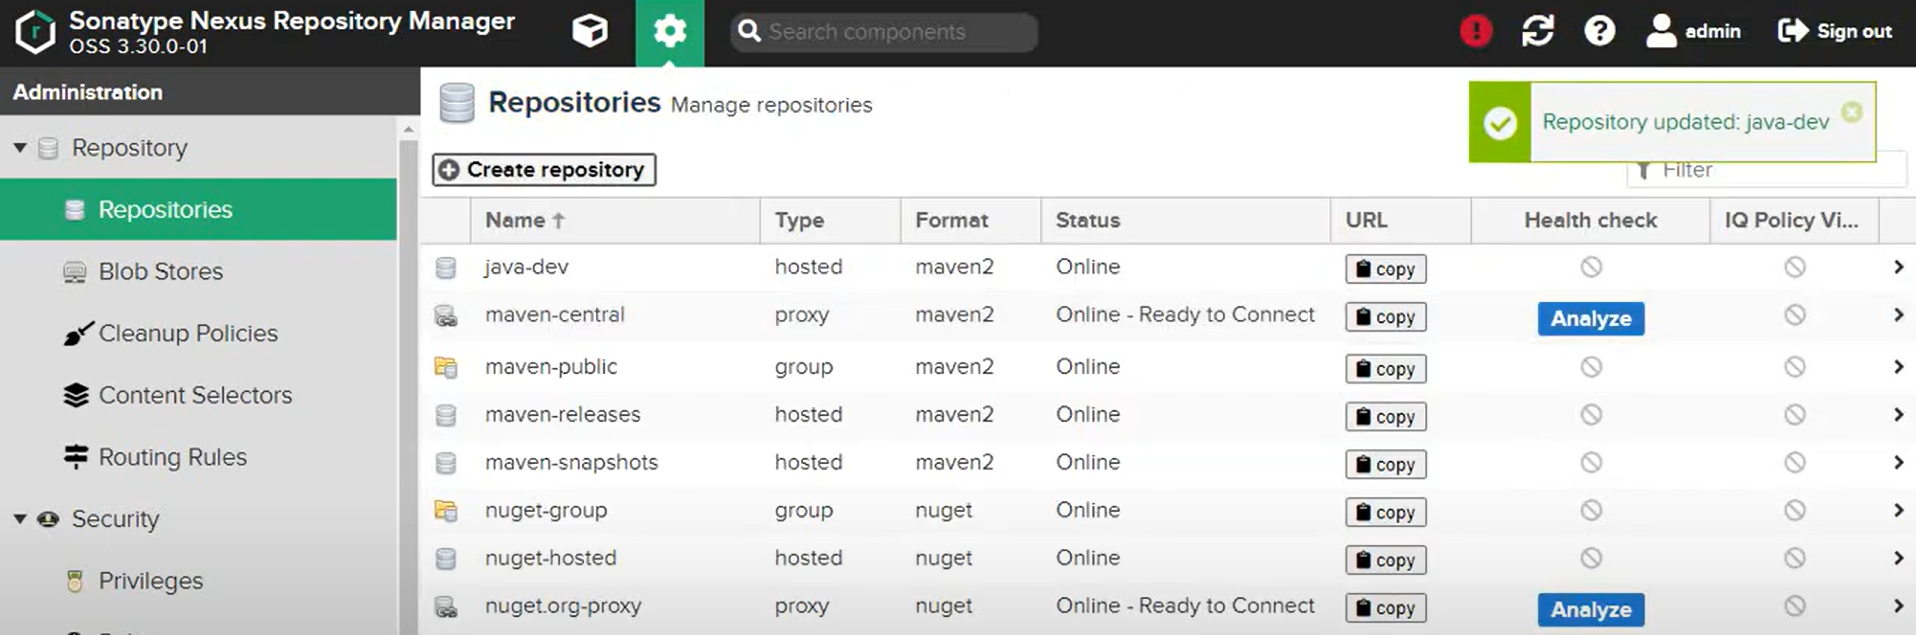Sort by Status column header
Image resolution: width=1916 pixels, height=635 pixels.
click(x=1186, y=220)
